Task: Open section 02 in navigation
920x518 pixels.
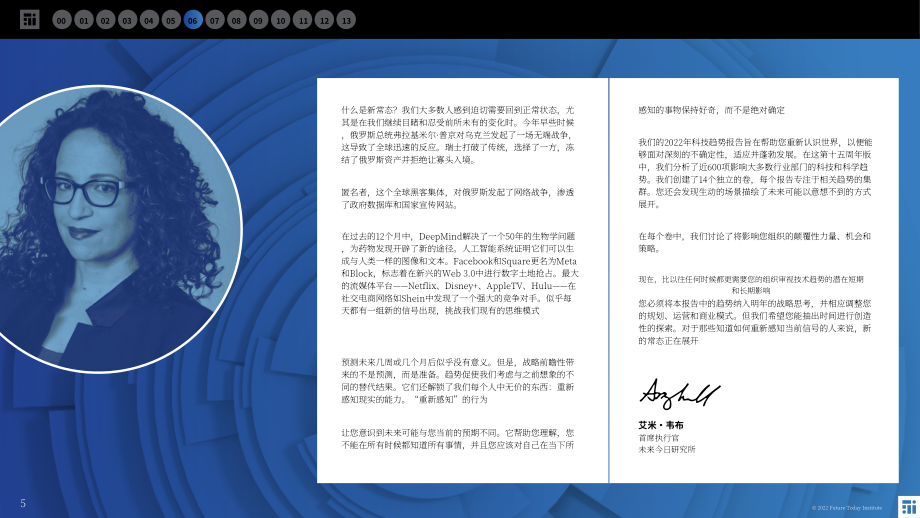Action: click(106, 20)
